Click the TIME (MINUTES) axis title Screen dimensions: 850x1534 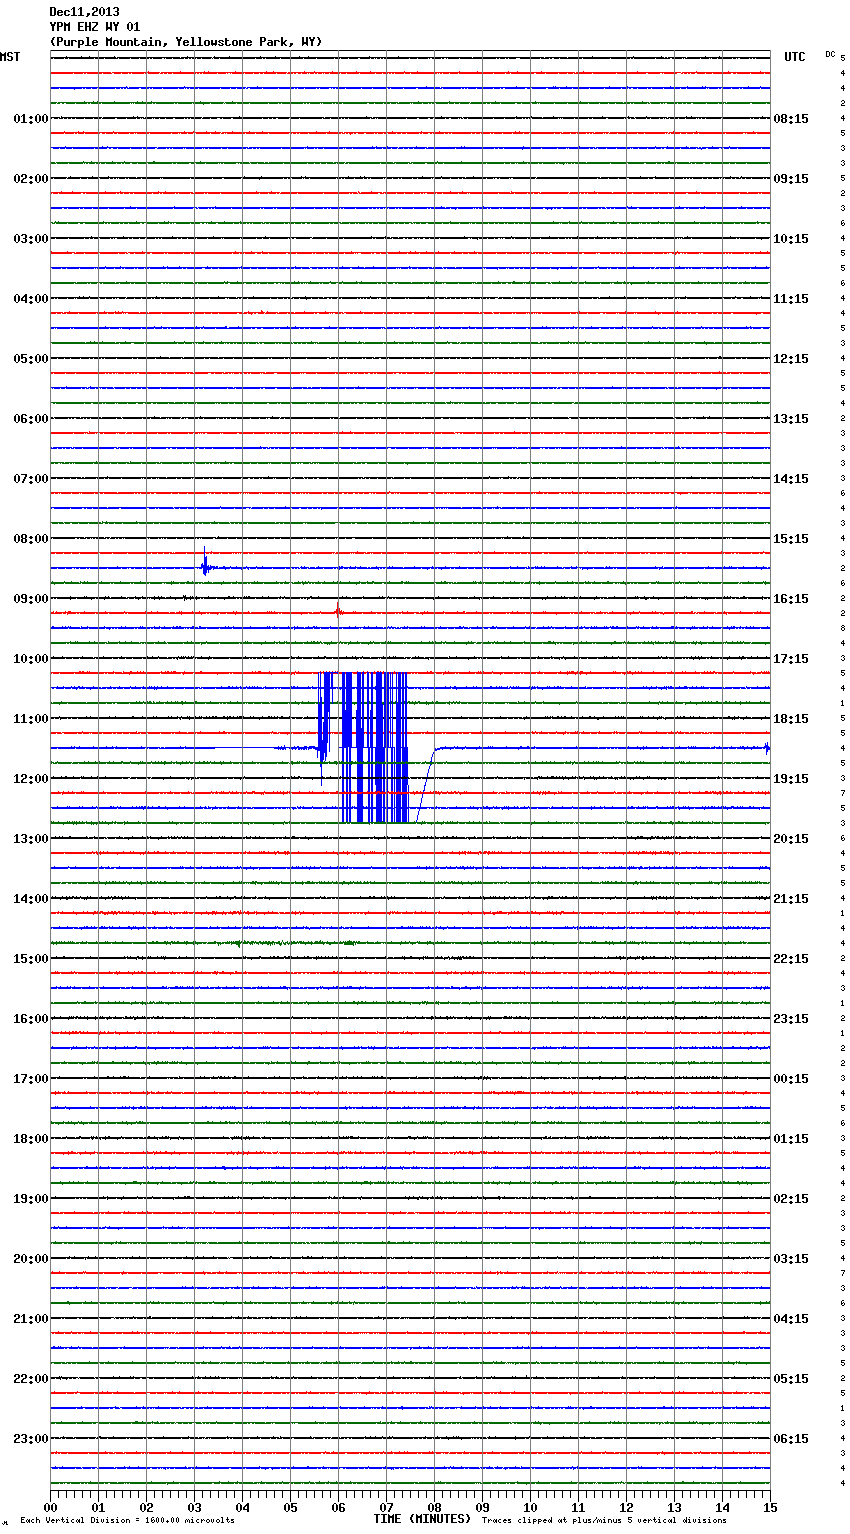[422, 1519]
